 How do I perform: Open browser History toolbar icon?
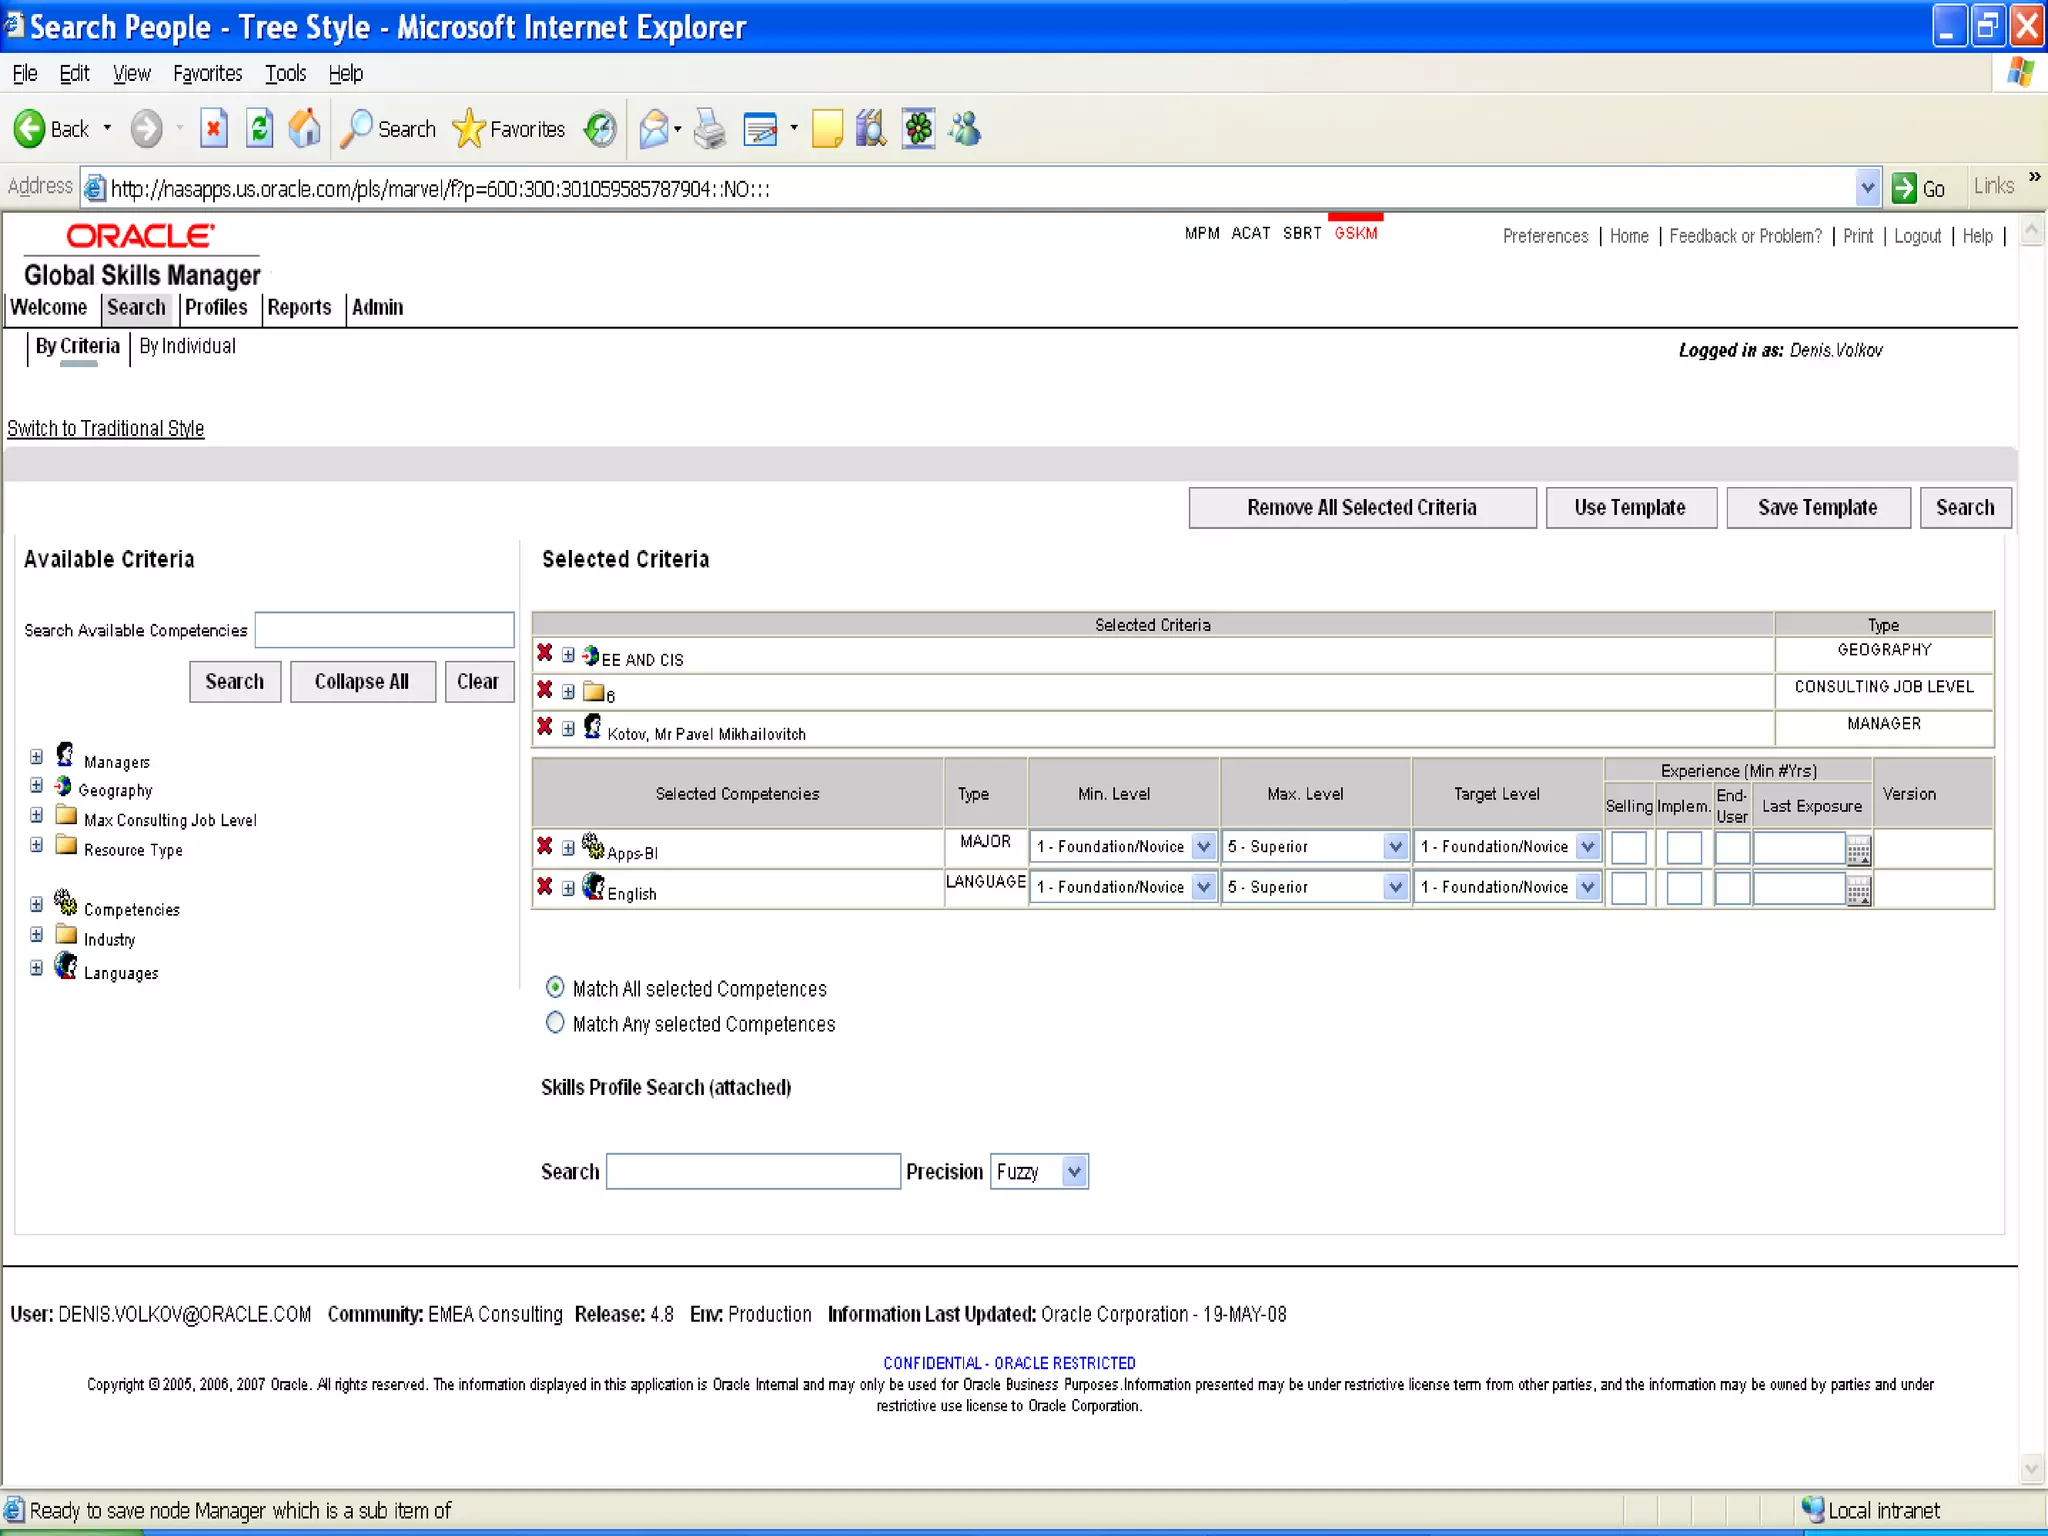tap(600, 128)
